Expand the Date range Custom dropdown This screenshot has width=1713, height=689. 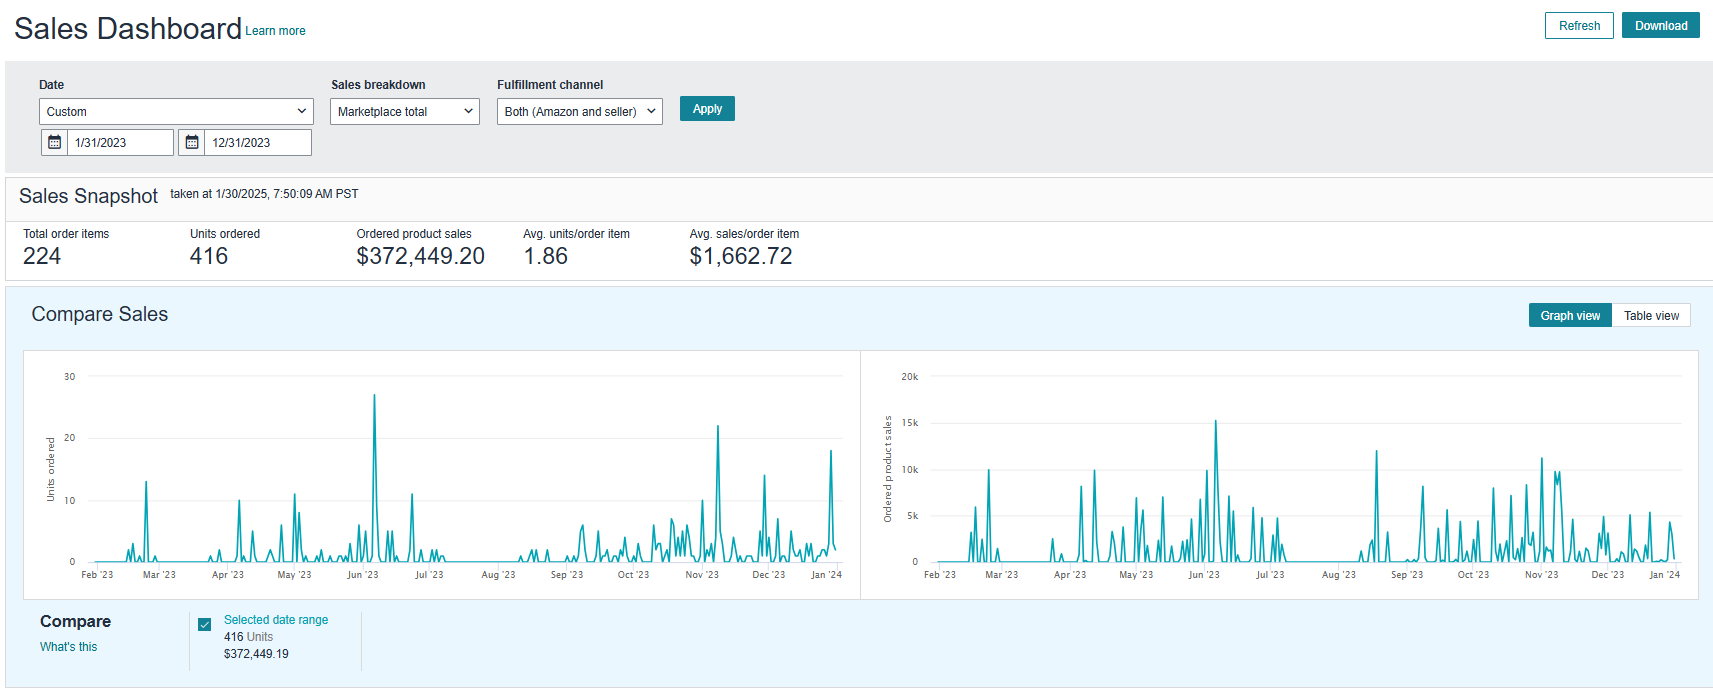pos(176,112)
